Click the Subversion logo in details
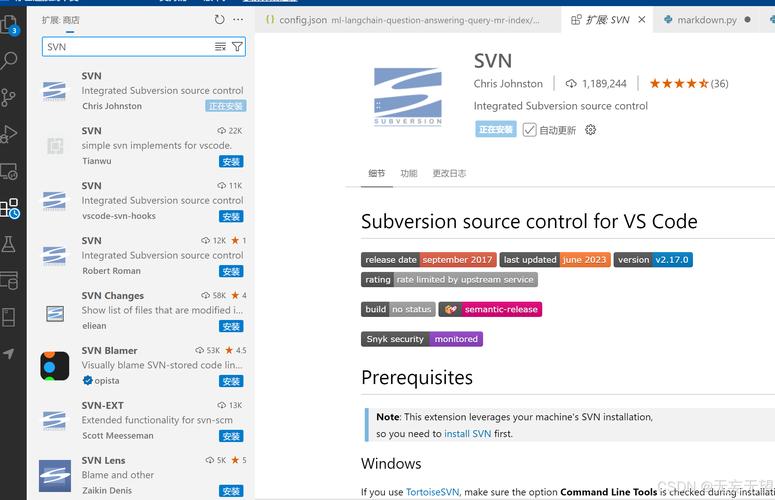 (x=408, y=96)
